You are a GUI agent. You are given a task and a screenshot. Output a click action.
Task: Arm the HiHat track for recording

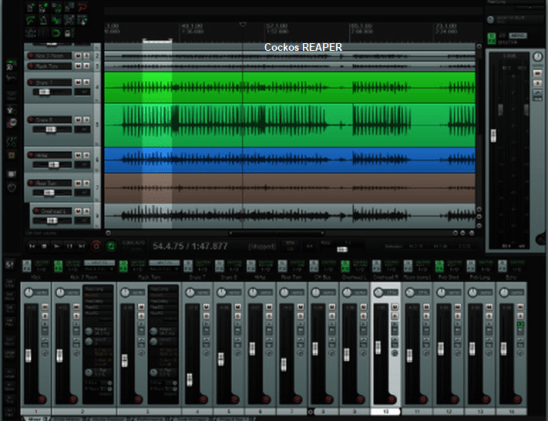pos(31,155)
